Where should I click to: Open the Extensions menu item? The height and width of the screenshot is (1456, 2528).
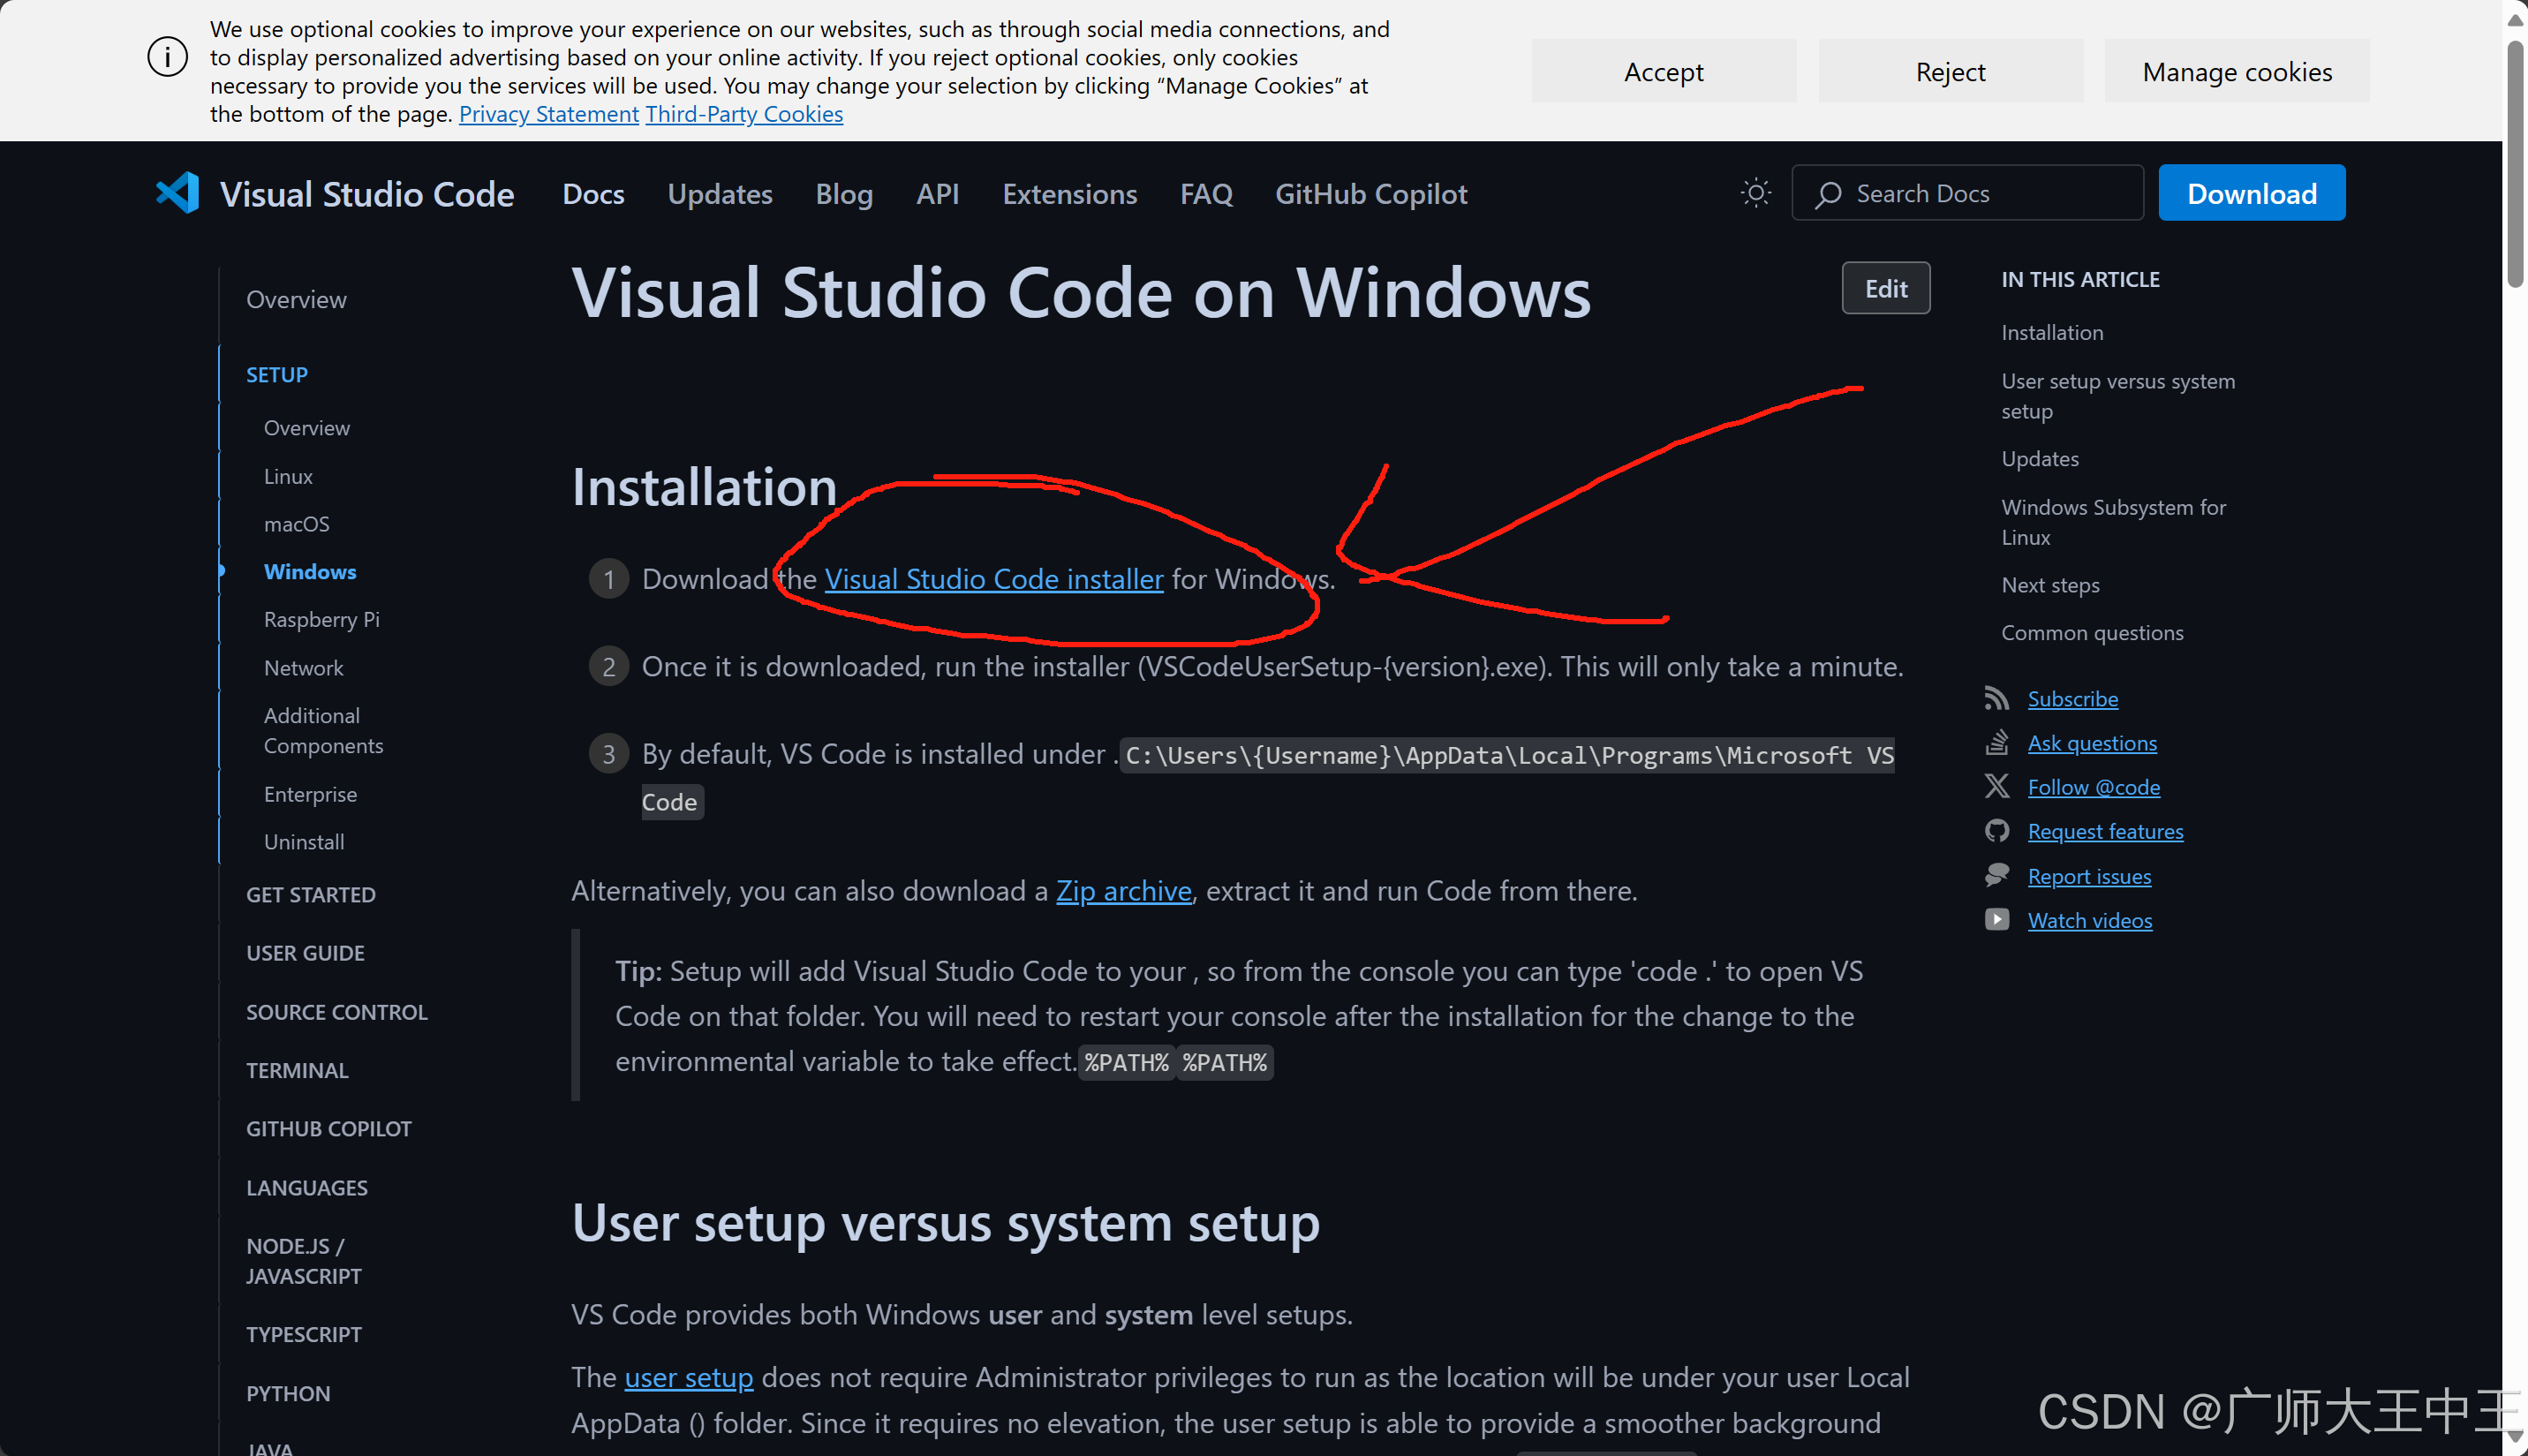coord(1069,194)
